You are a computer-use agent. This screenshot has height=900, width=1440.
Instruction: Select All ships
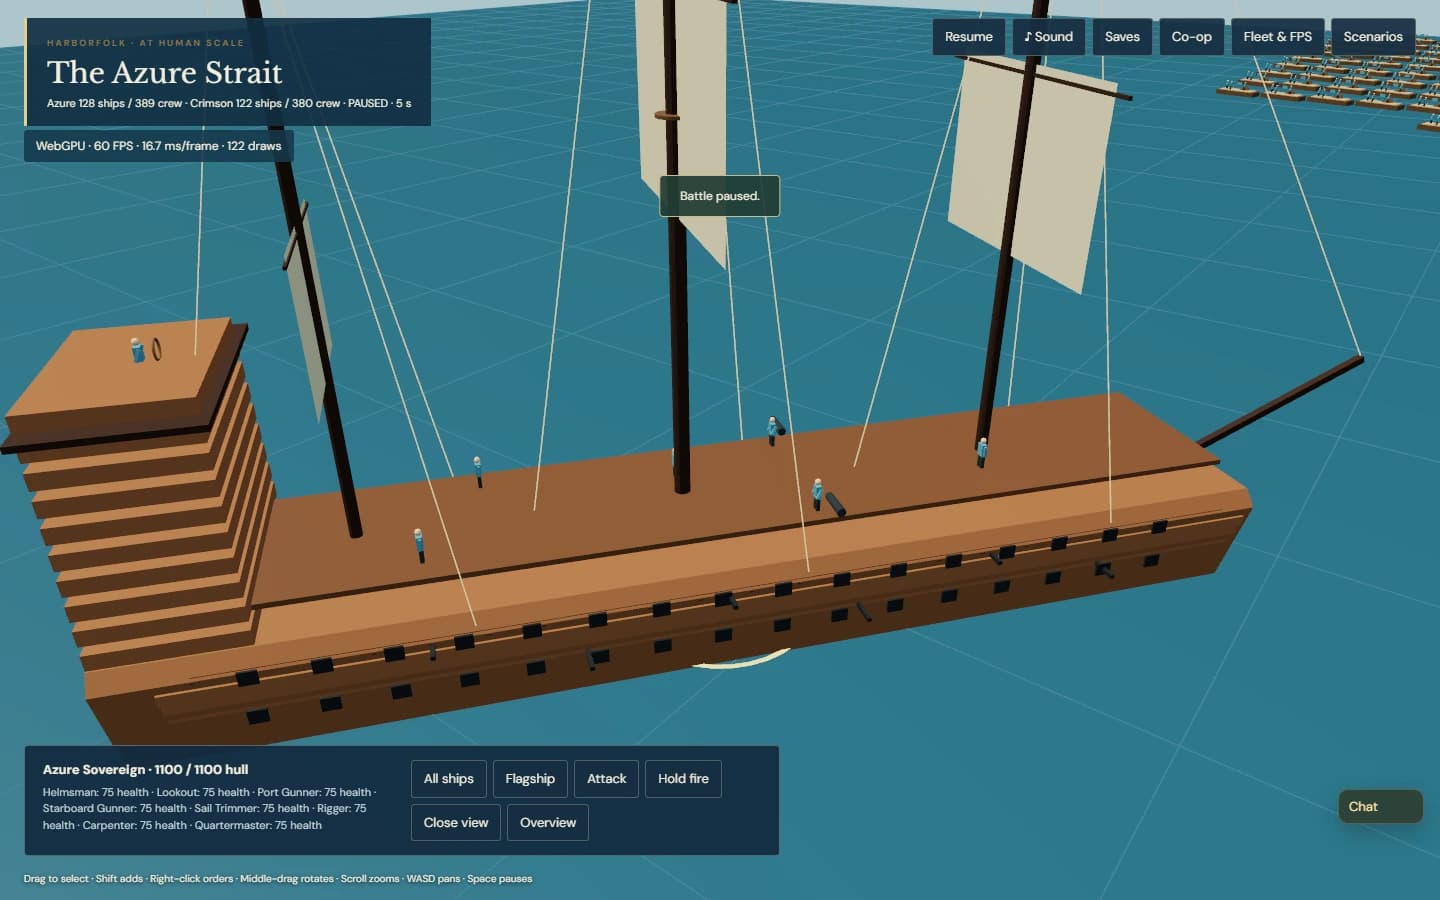[448, 779]
